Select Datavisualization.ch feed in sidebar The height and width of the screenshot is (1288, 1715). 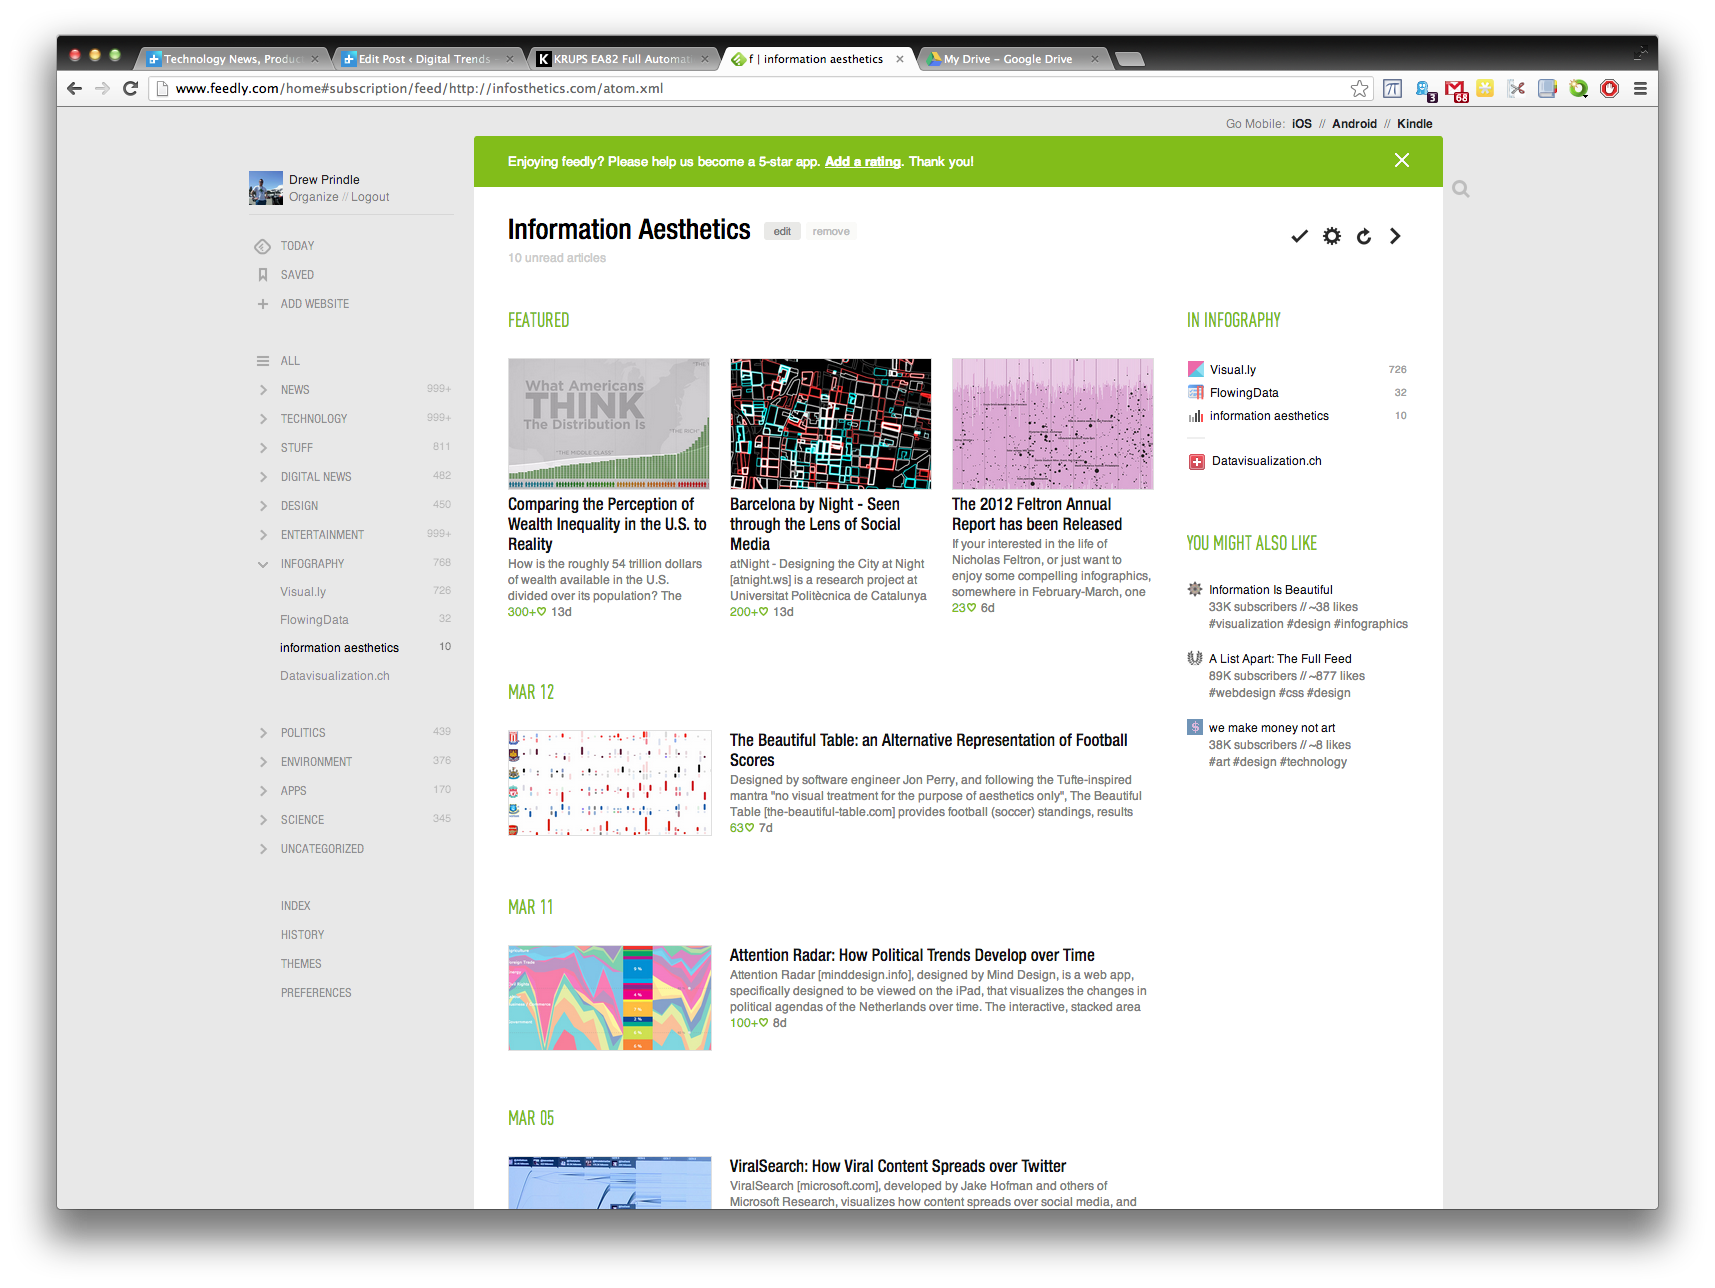335,676
